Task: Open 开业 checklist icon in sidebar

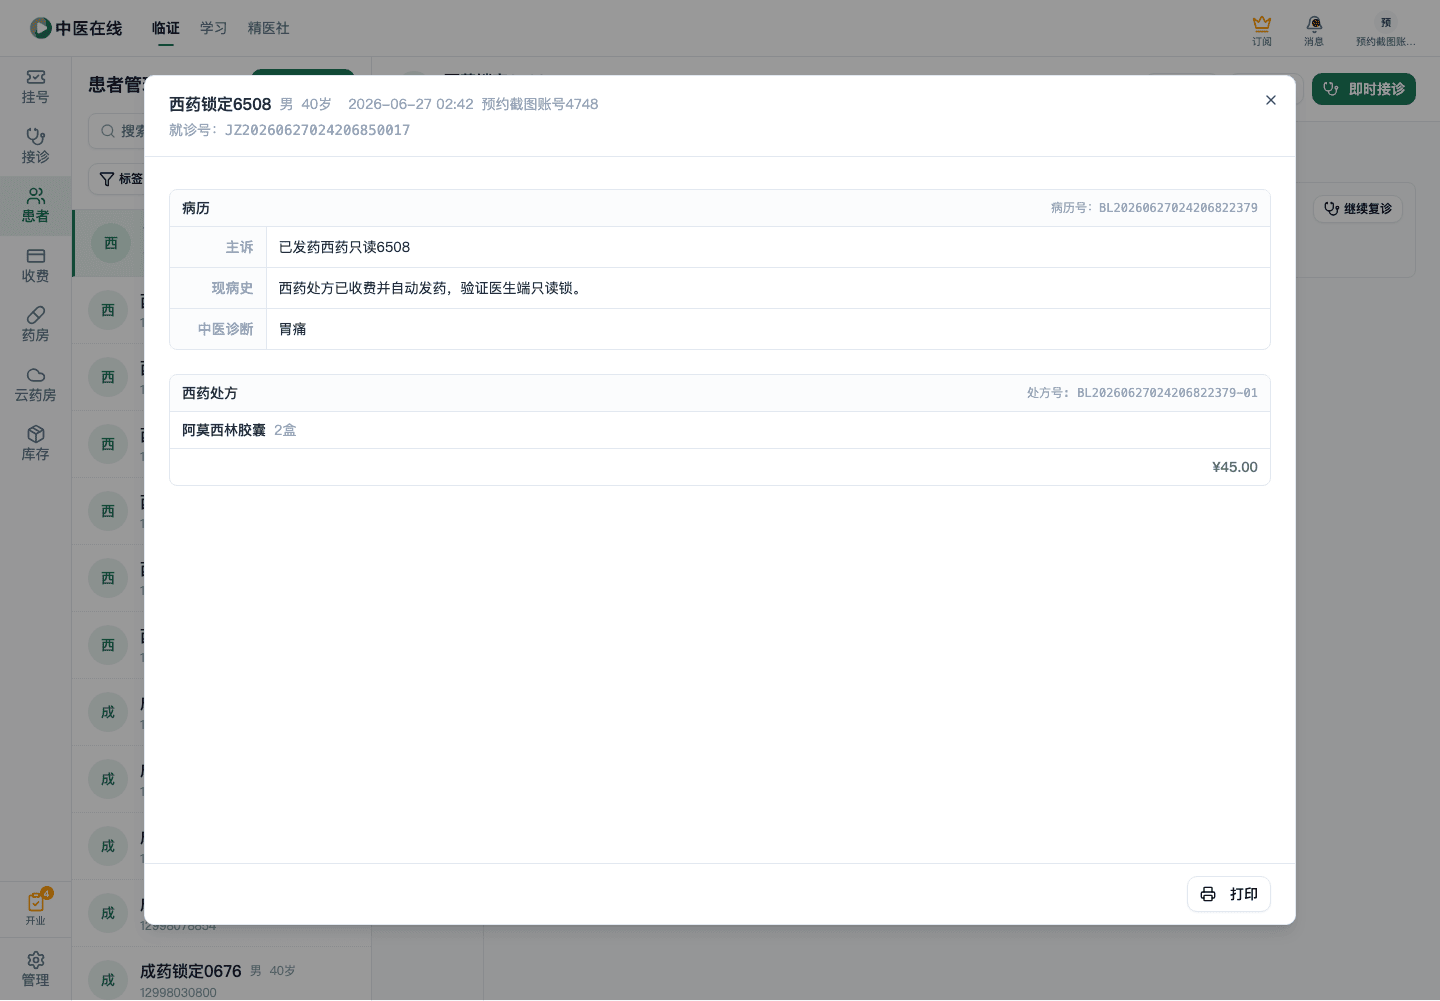Action: pyautogui.click(x=36, y=908)
